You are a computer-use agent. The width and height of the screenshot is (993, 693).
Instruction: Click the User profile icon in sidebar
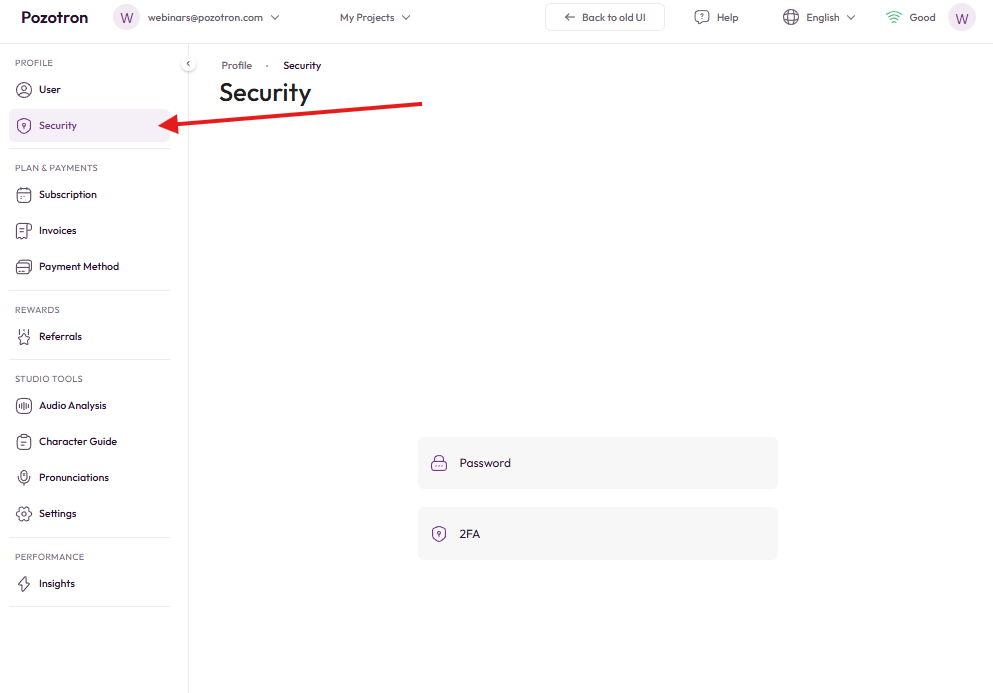(x=24, y=90)
